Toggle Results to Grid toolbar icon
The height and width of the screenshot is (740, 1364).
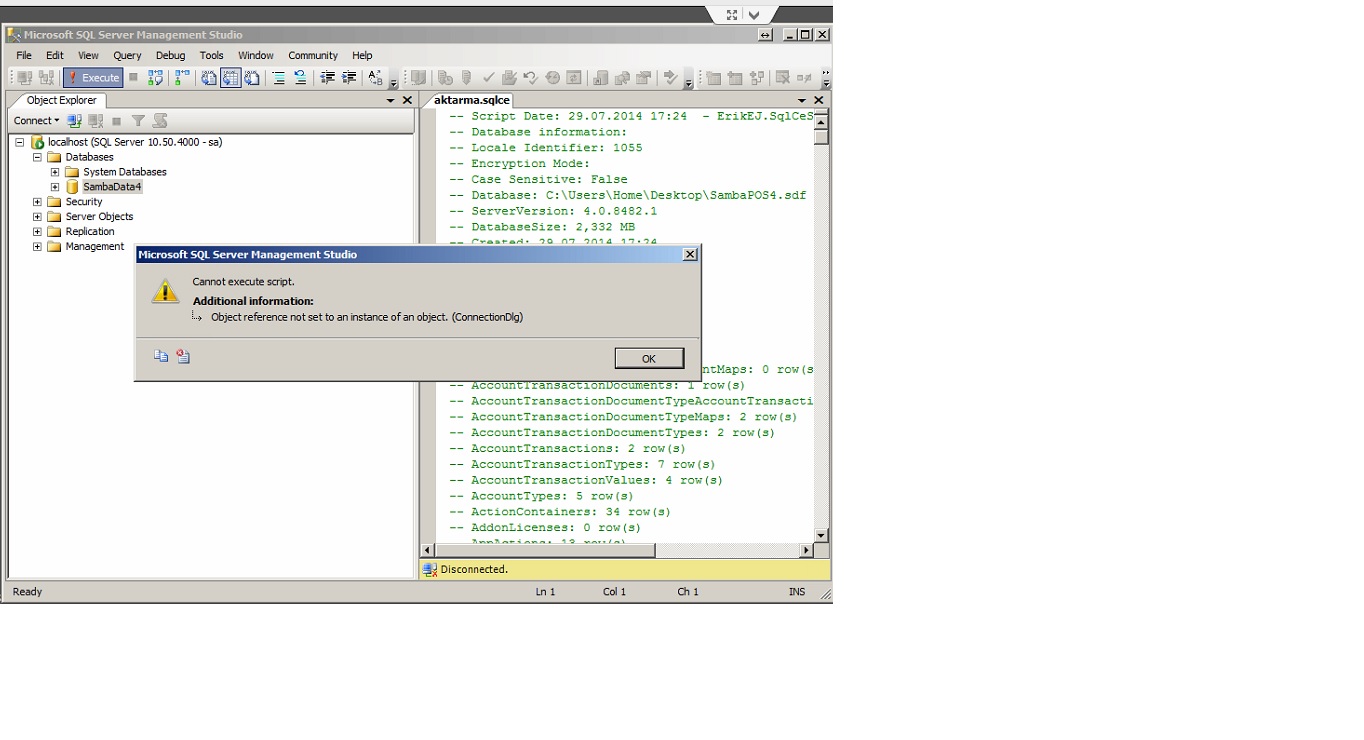[x=231, y=78]
